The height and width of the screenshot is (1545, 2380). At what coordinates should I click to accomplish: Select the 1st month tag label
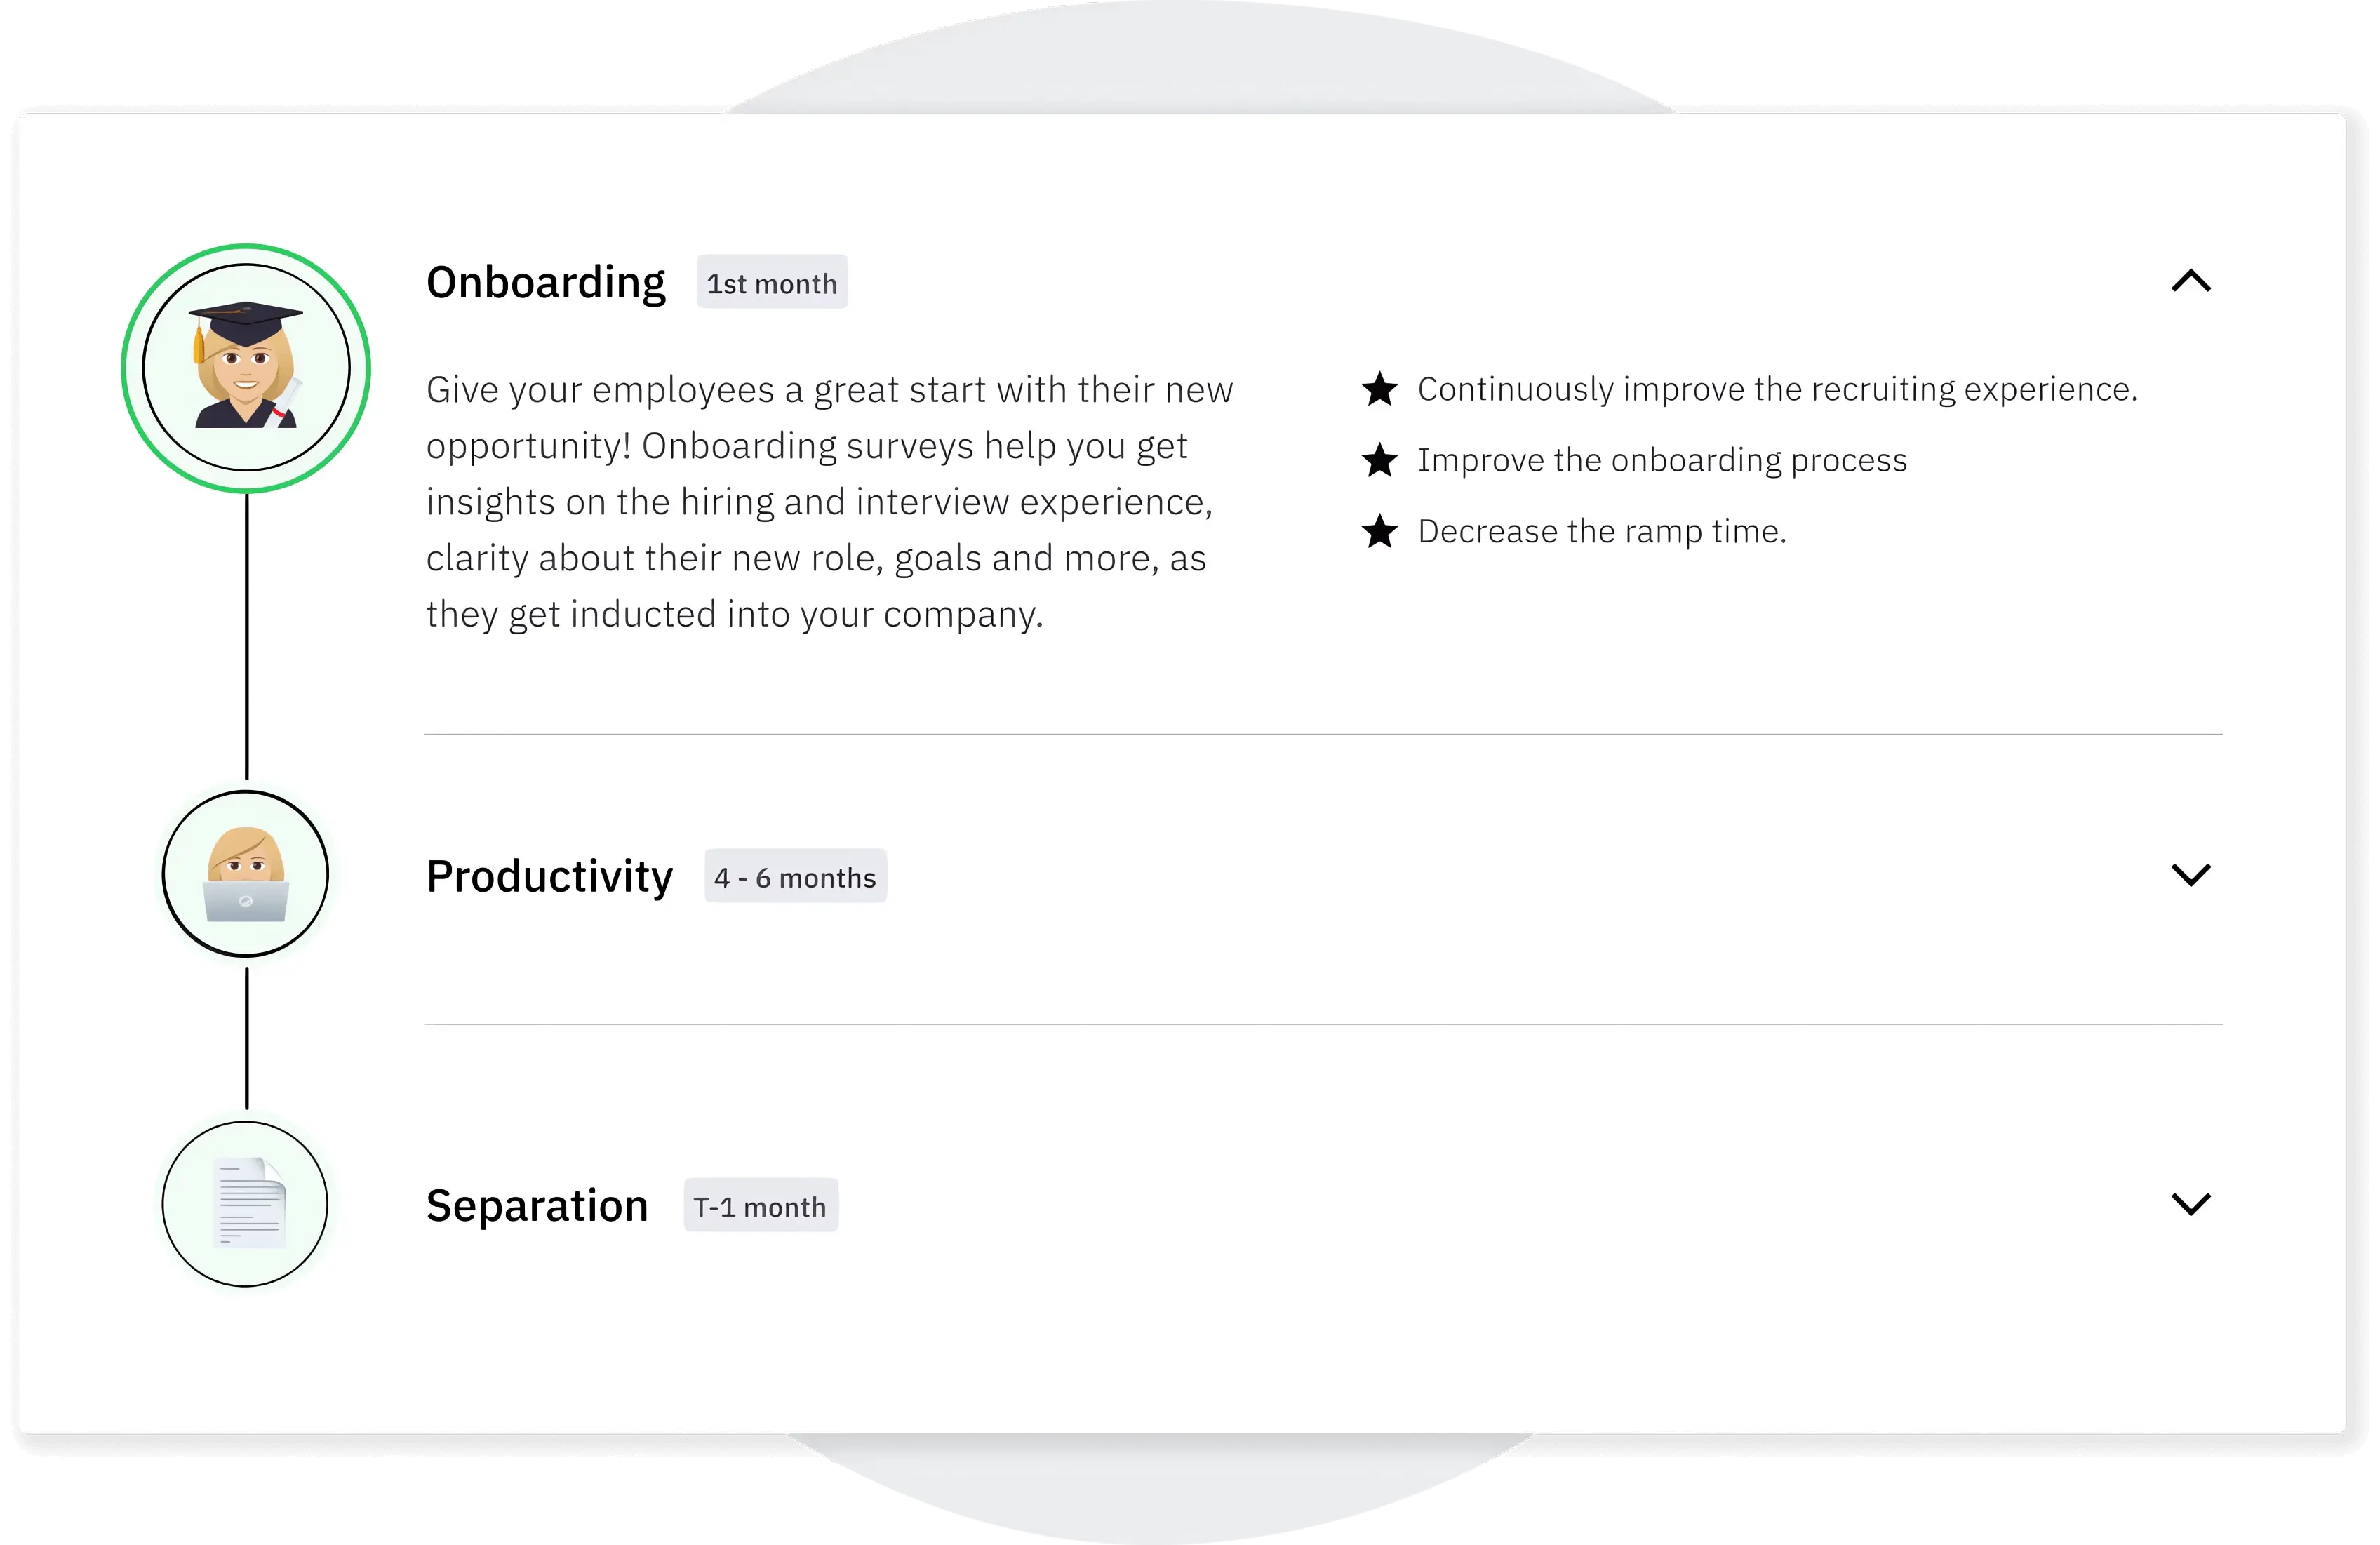click(x=772, y=284)
